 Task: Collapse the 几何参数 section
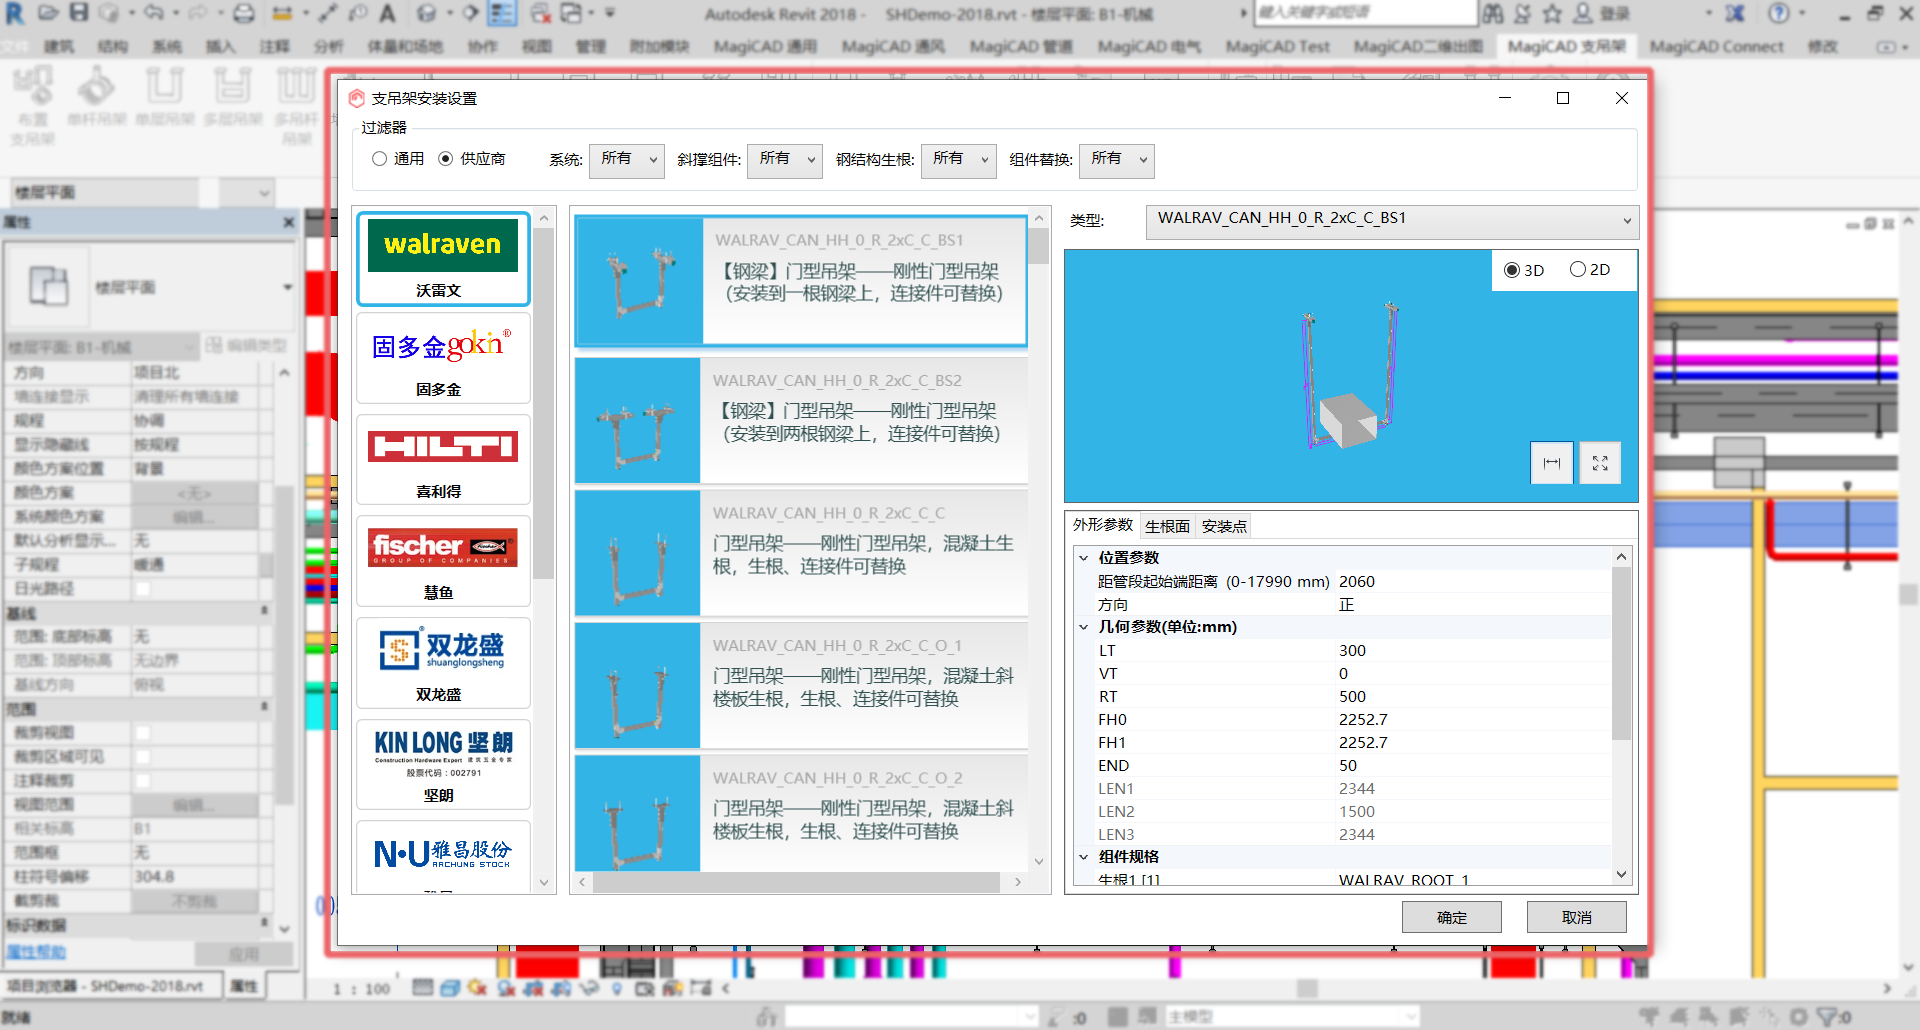coord(1085,627)
